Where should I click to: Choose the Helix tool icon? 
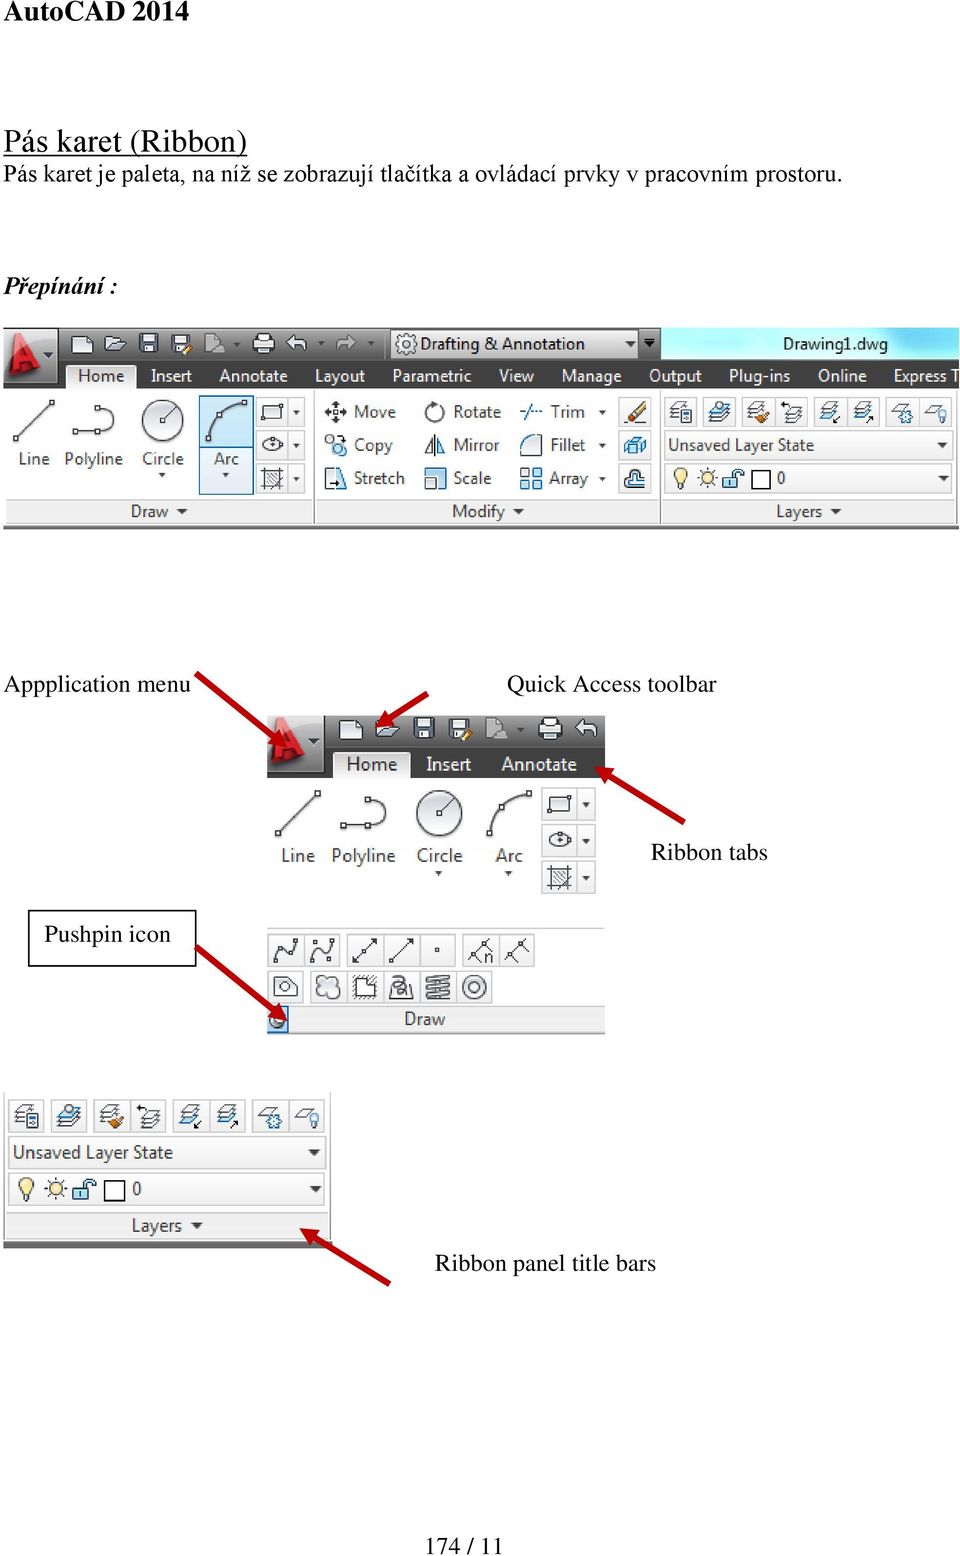click(438, 988)
